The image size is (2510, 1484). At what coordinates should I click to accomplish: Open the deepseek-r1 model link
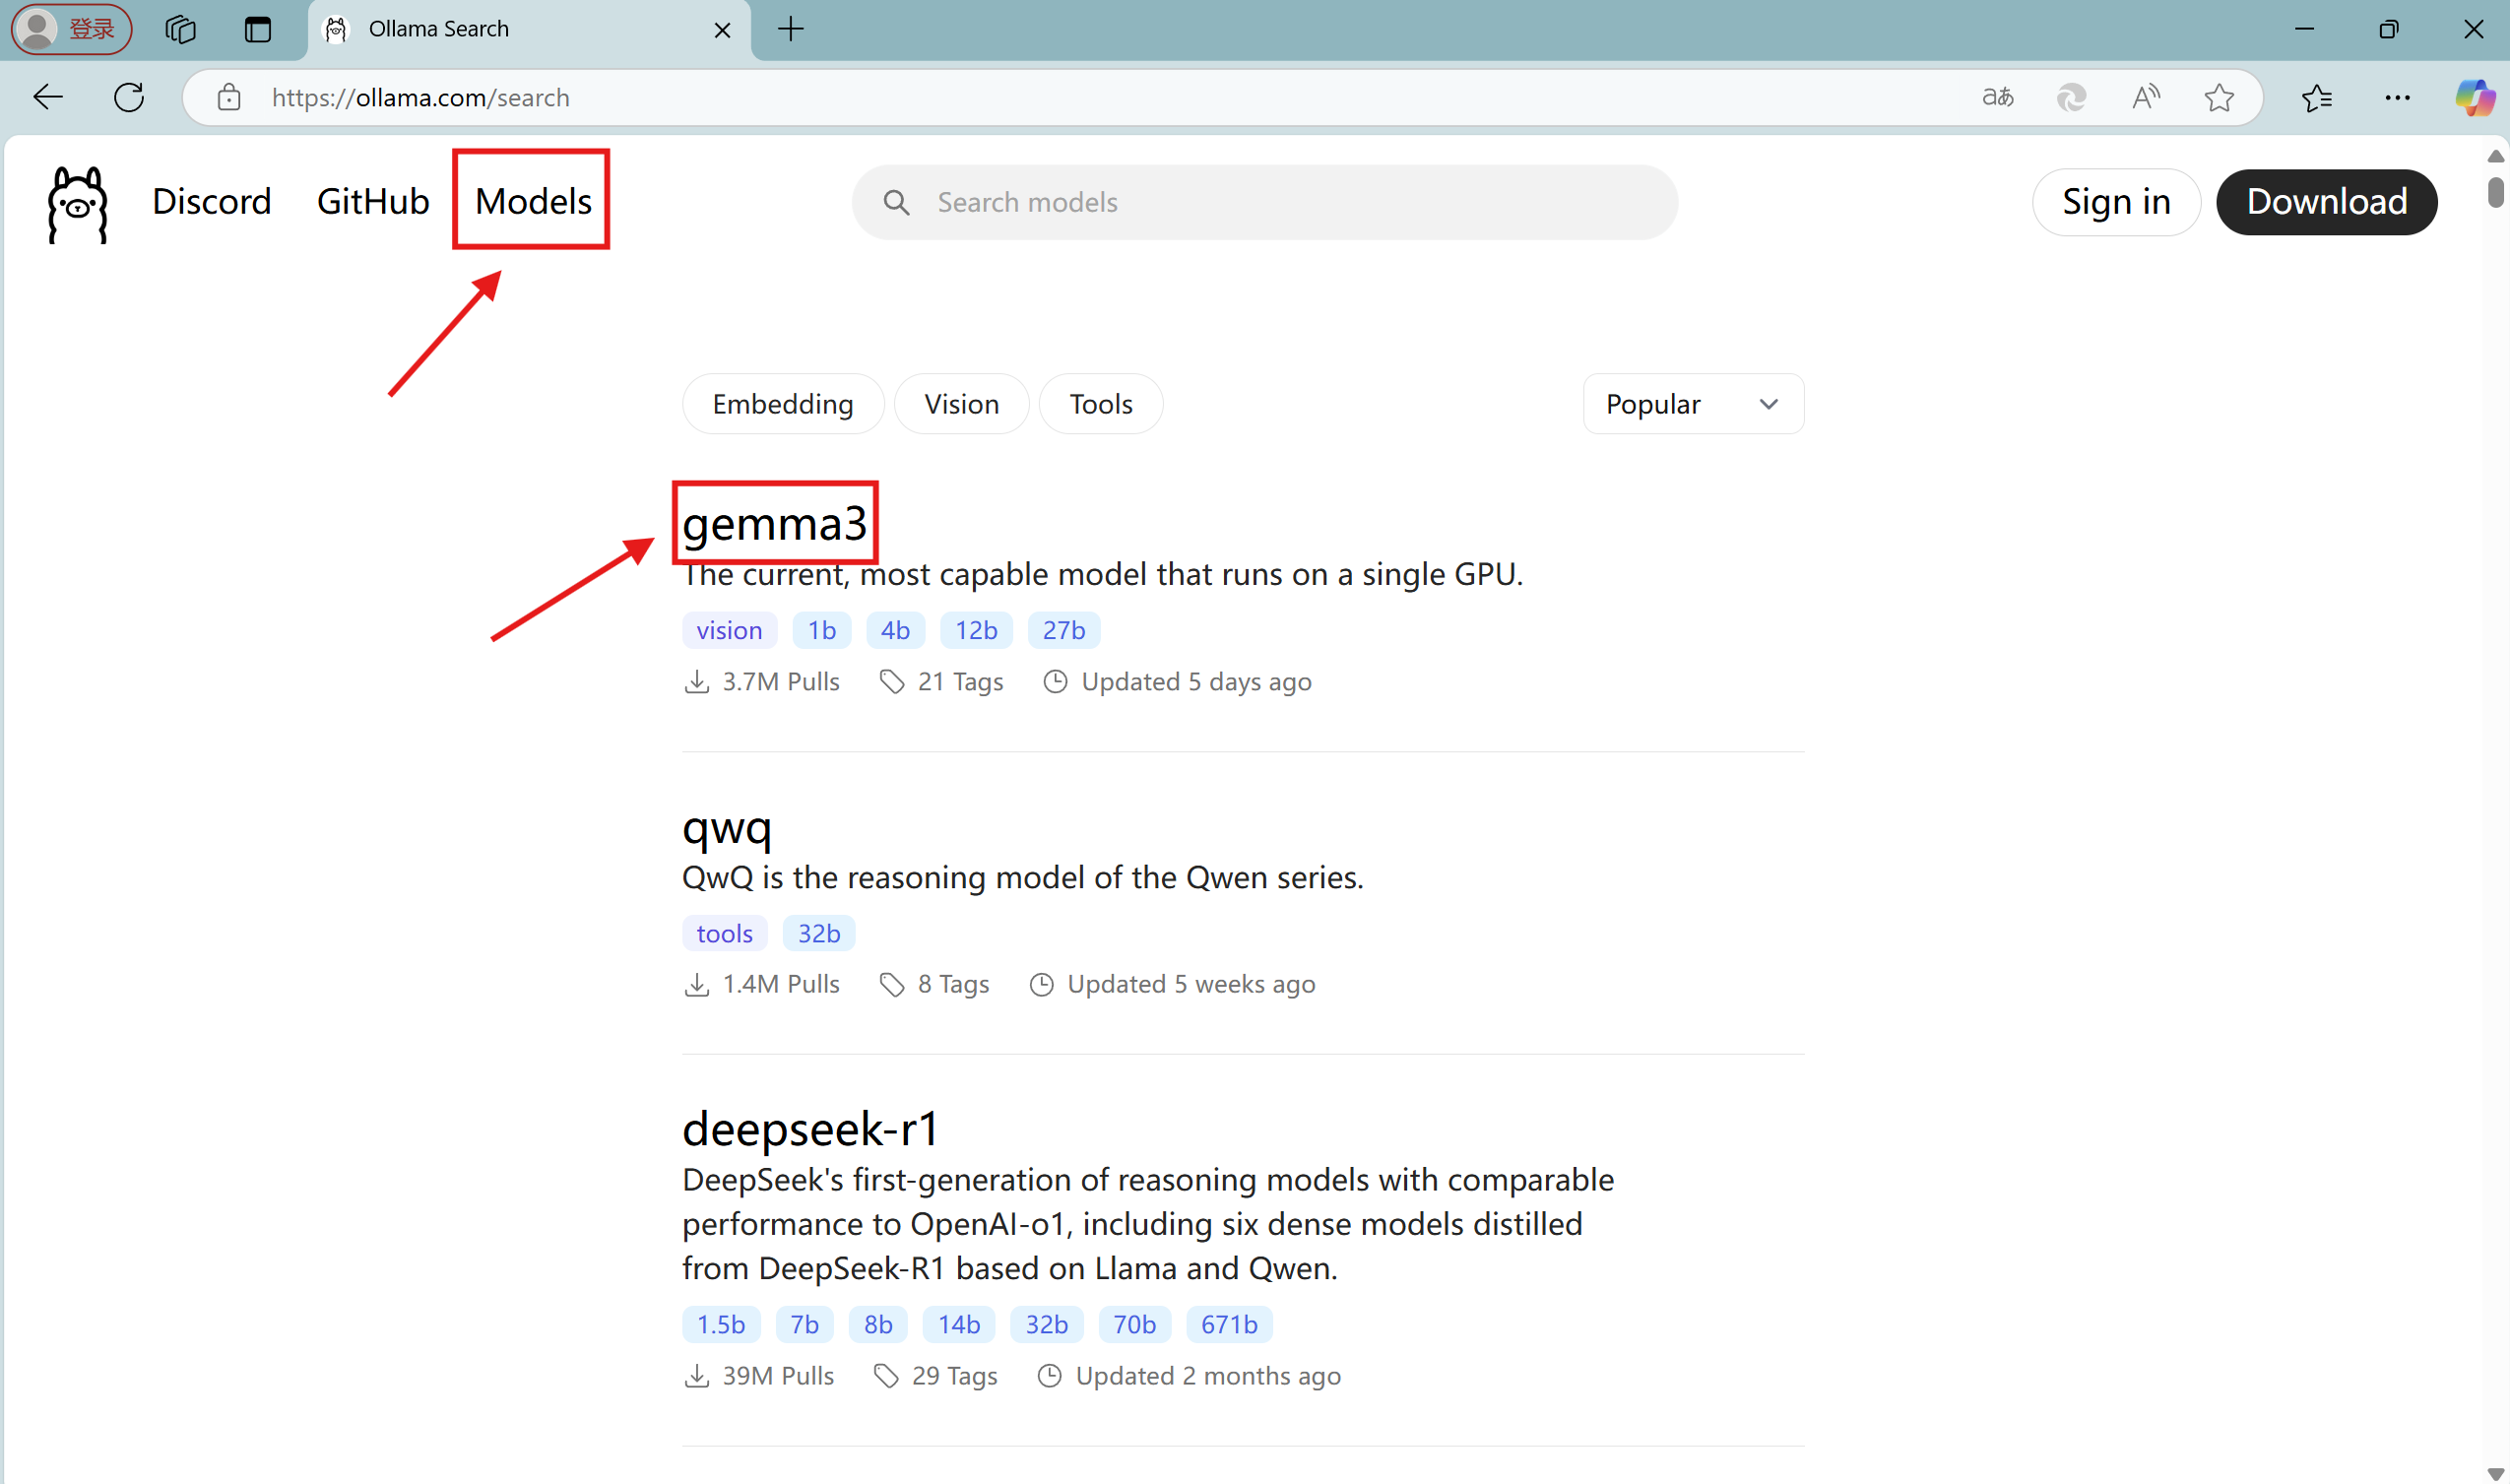coord(810,1128)
